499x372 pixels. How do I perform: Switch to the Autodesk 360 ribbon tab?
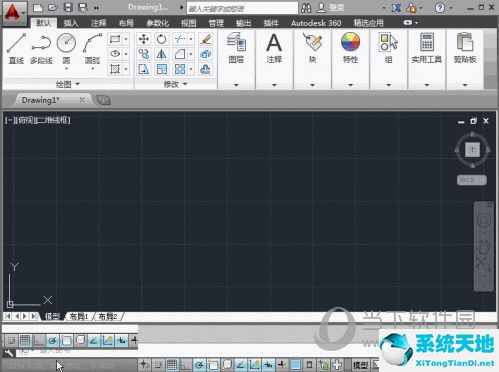coord(316,23)
